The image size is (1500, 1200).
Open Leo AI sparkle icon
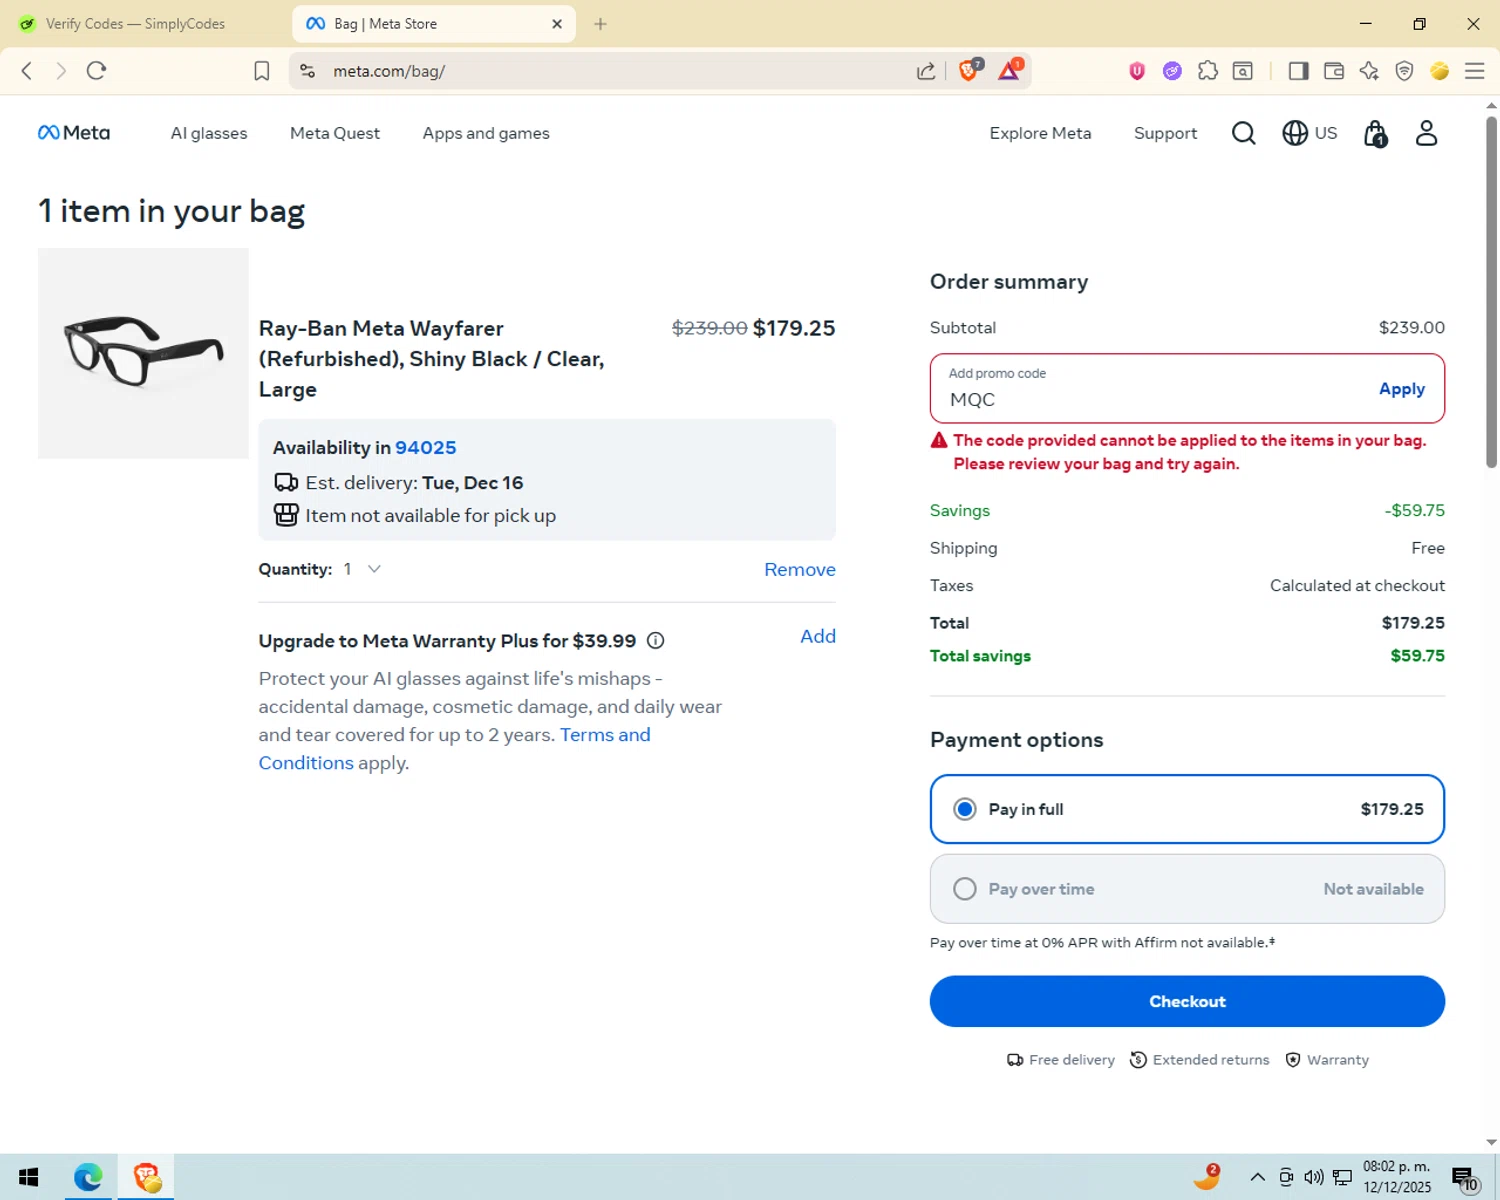coord(1369,71)
